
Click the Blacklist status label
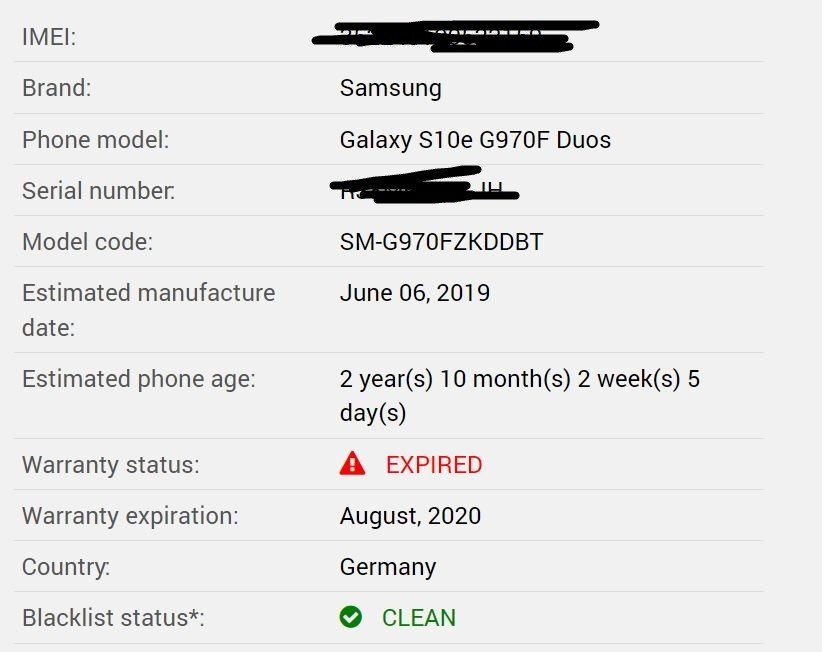tap(113, 617)
